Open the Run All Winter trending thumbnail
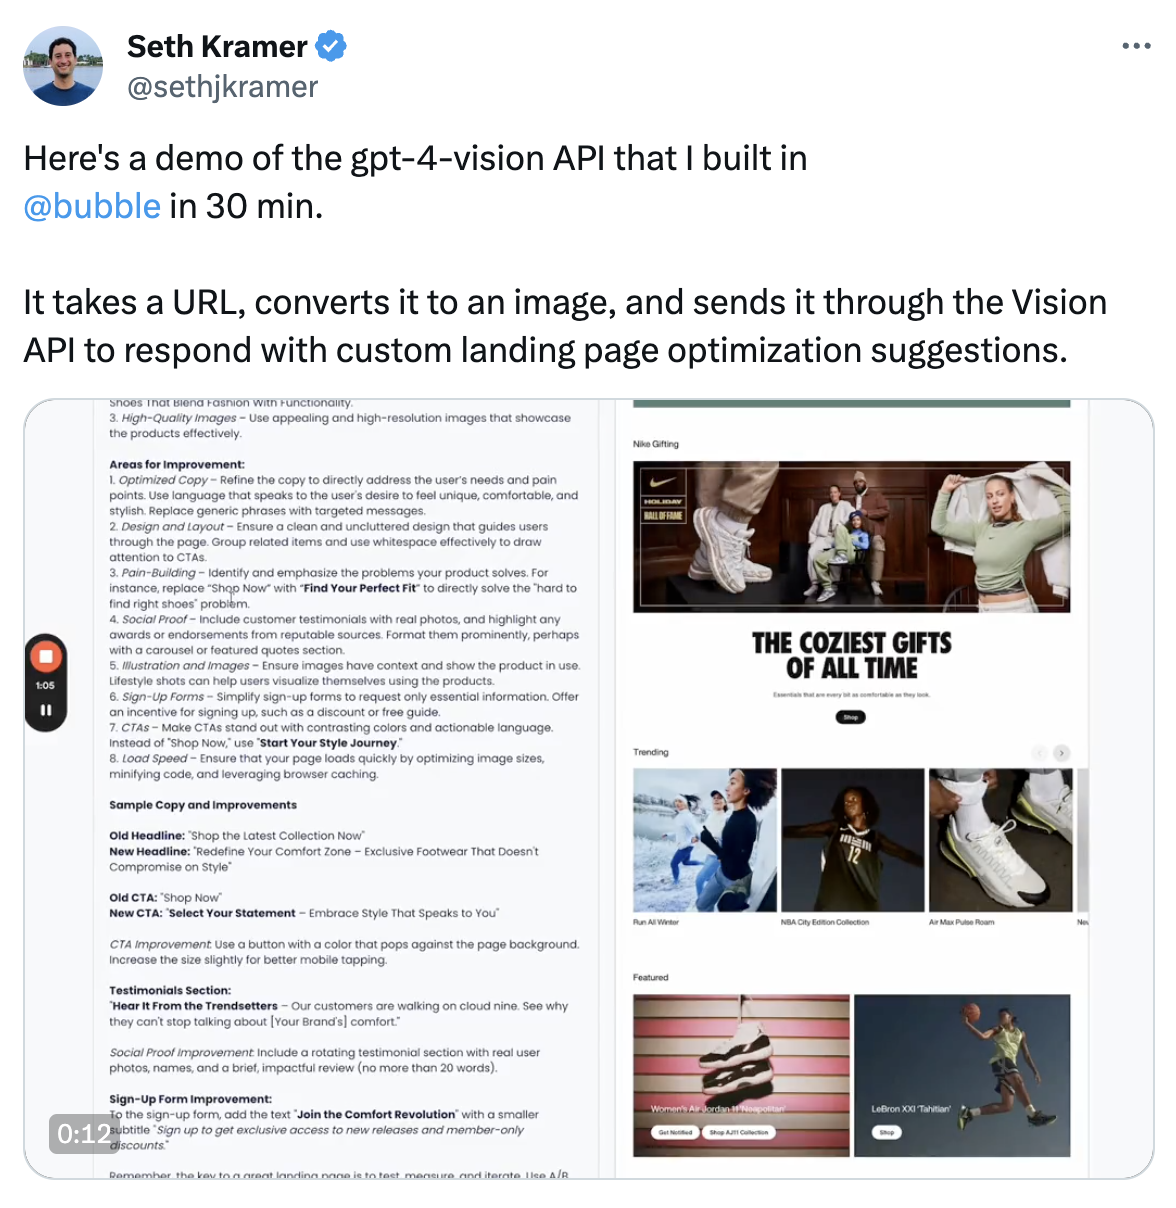 coord(705,840)
